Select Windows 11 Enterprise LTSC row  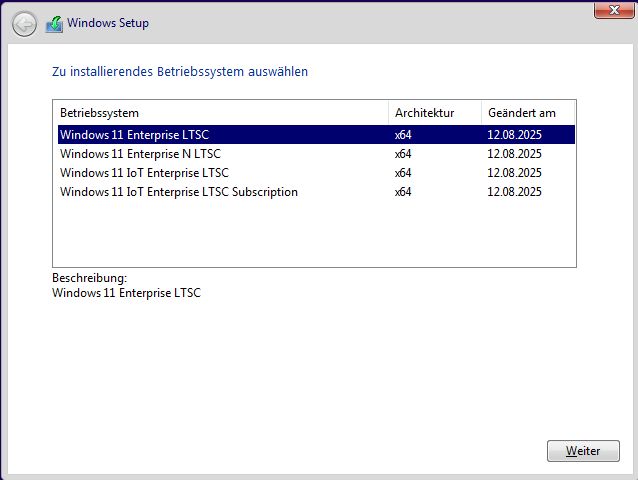pos(316,135)
